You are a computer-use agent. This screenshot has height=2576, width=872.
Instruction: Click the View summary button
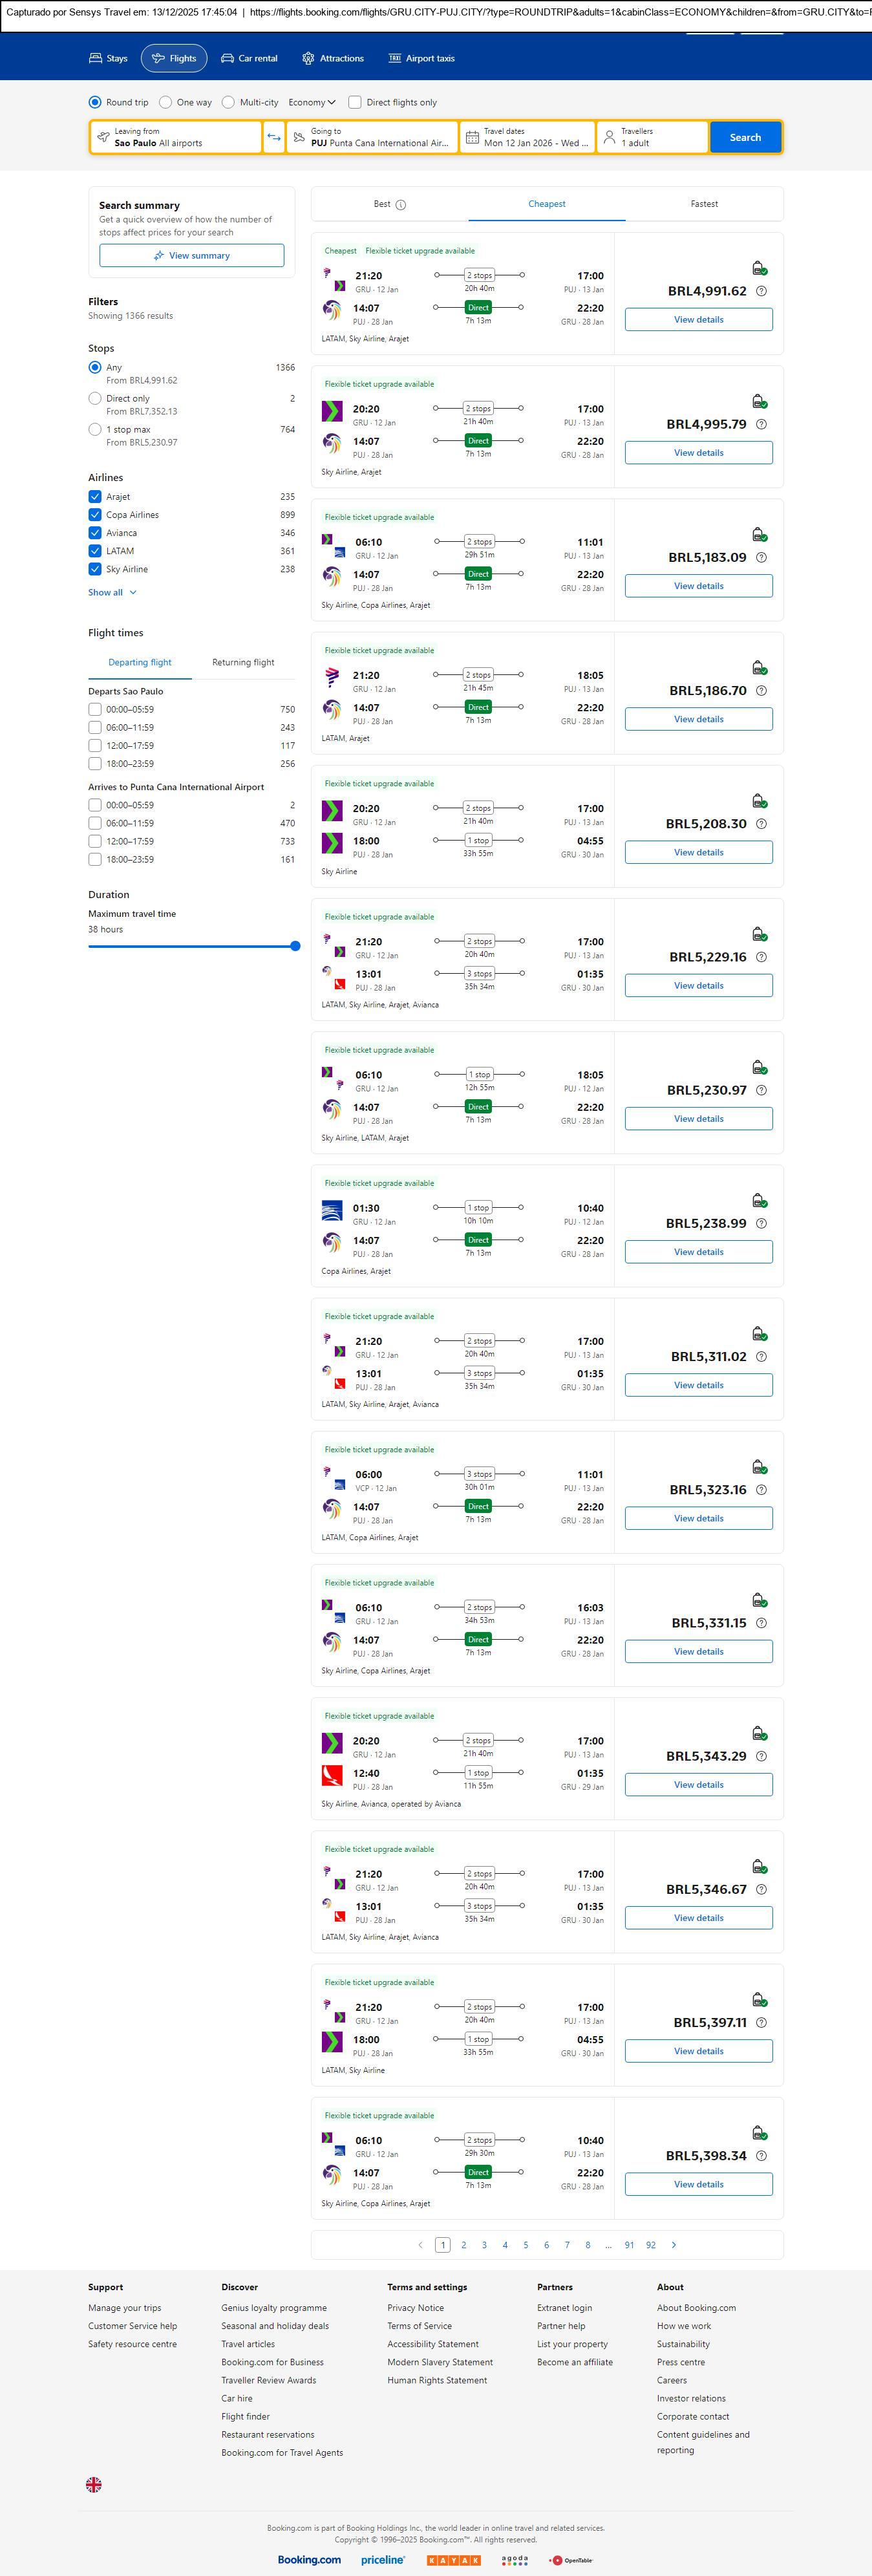(x=191, y=256)
